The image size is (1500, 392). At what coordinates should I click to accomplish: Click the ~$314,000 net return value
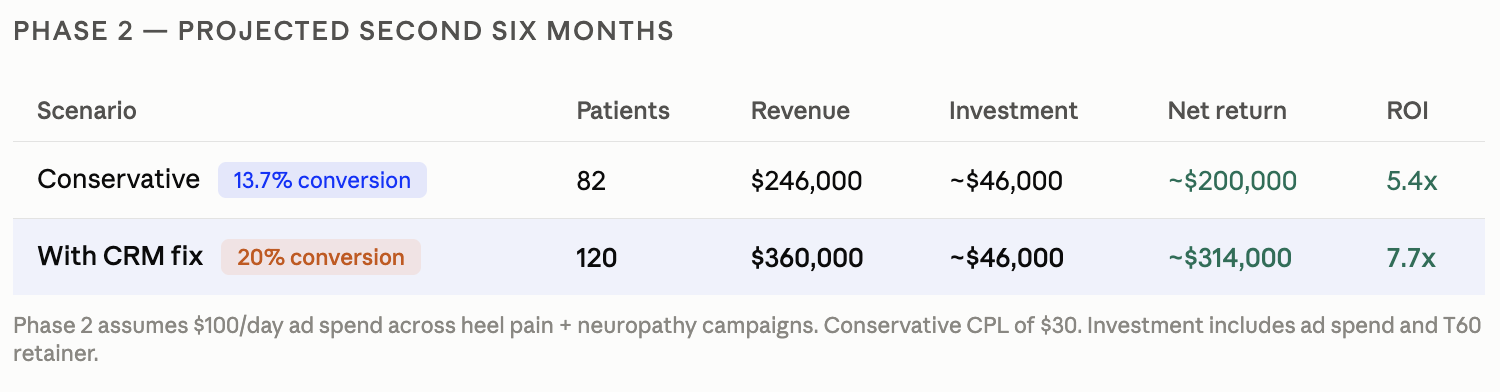(1229, 258)
